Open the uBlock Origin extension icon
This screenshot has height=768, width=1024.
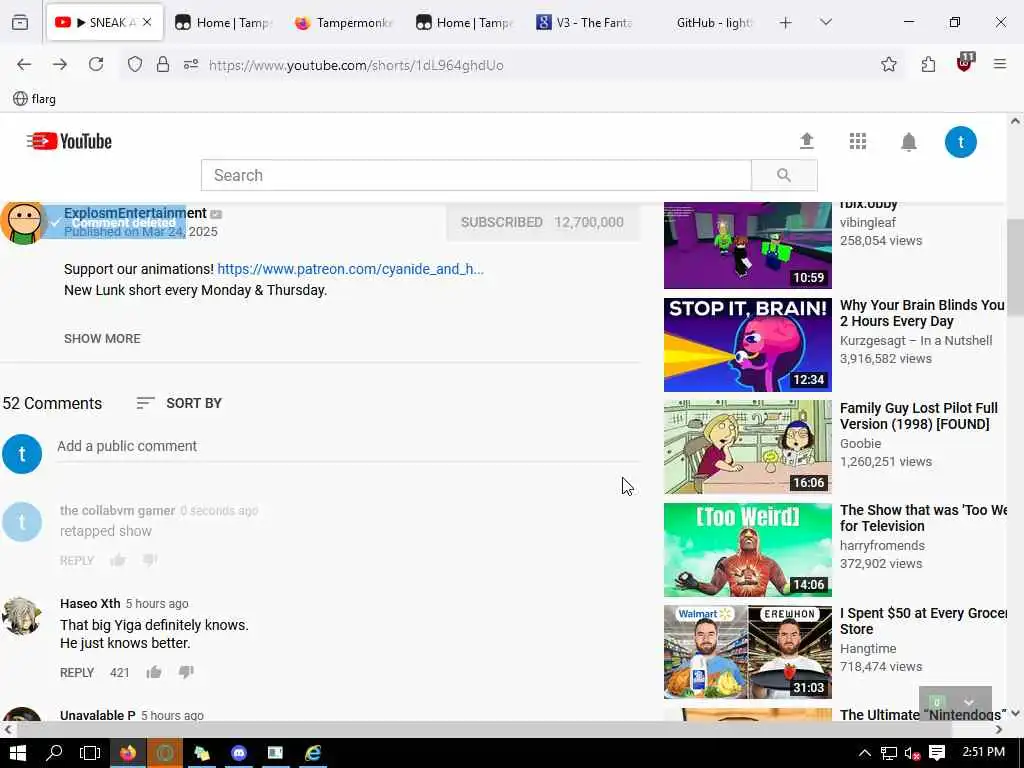coord(965,63)
